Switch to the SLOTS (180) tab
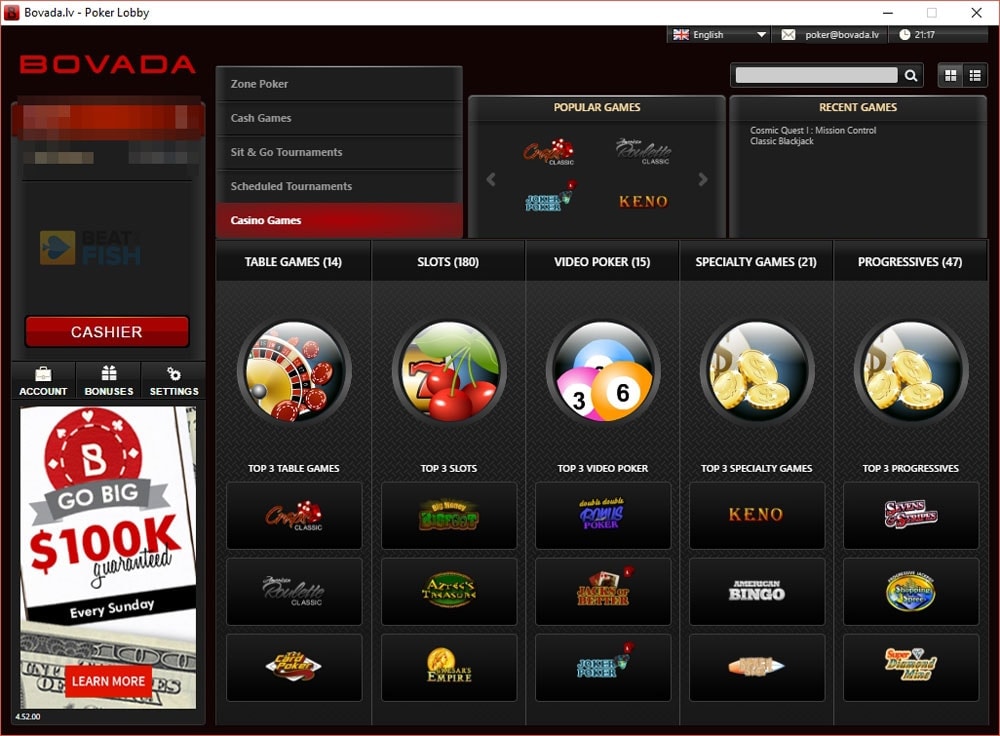Viewport: 1000px width, 736px height. (448, 261)
